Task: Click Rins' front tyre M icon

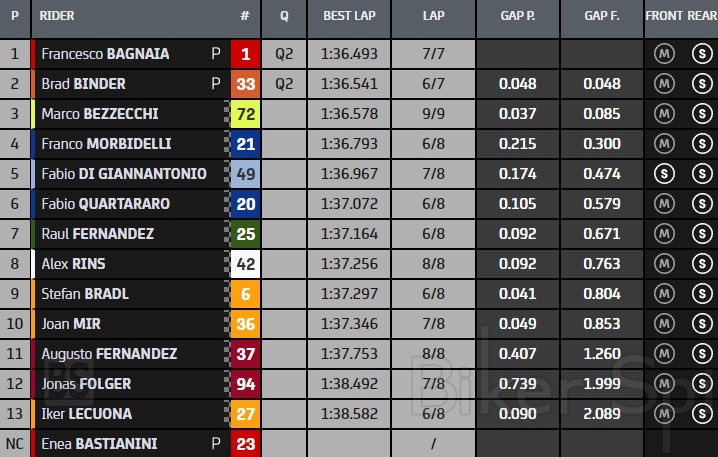Action: [662, 264]
